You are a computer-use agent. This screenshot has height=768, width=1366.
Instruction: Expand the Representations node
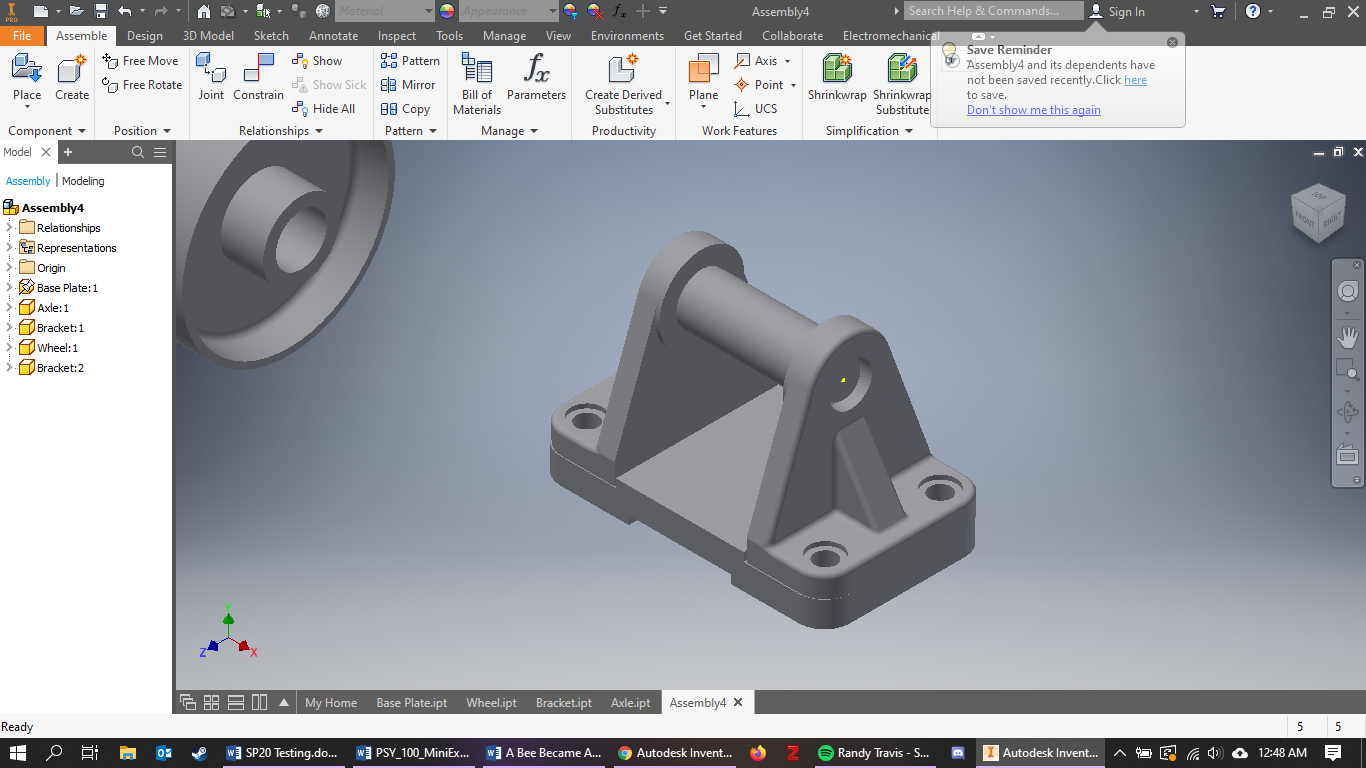9,248
